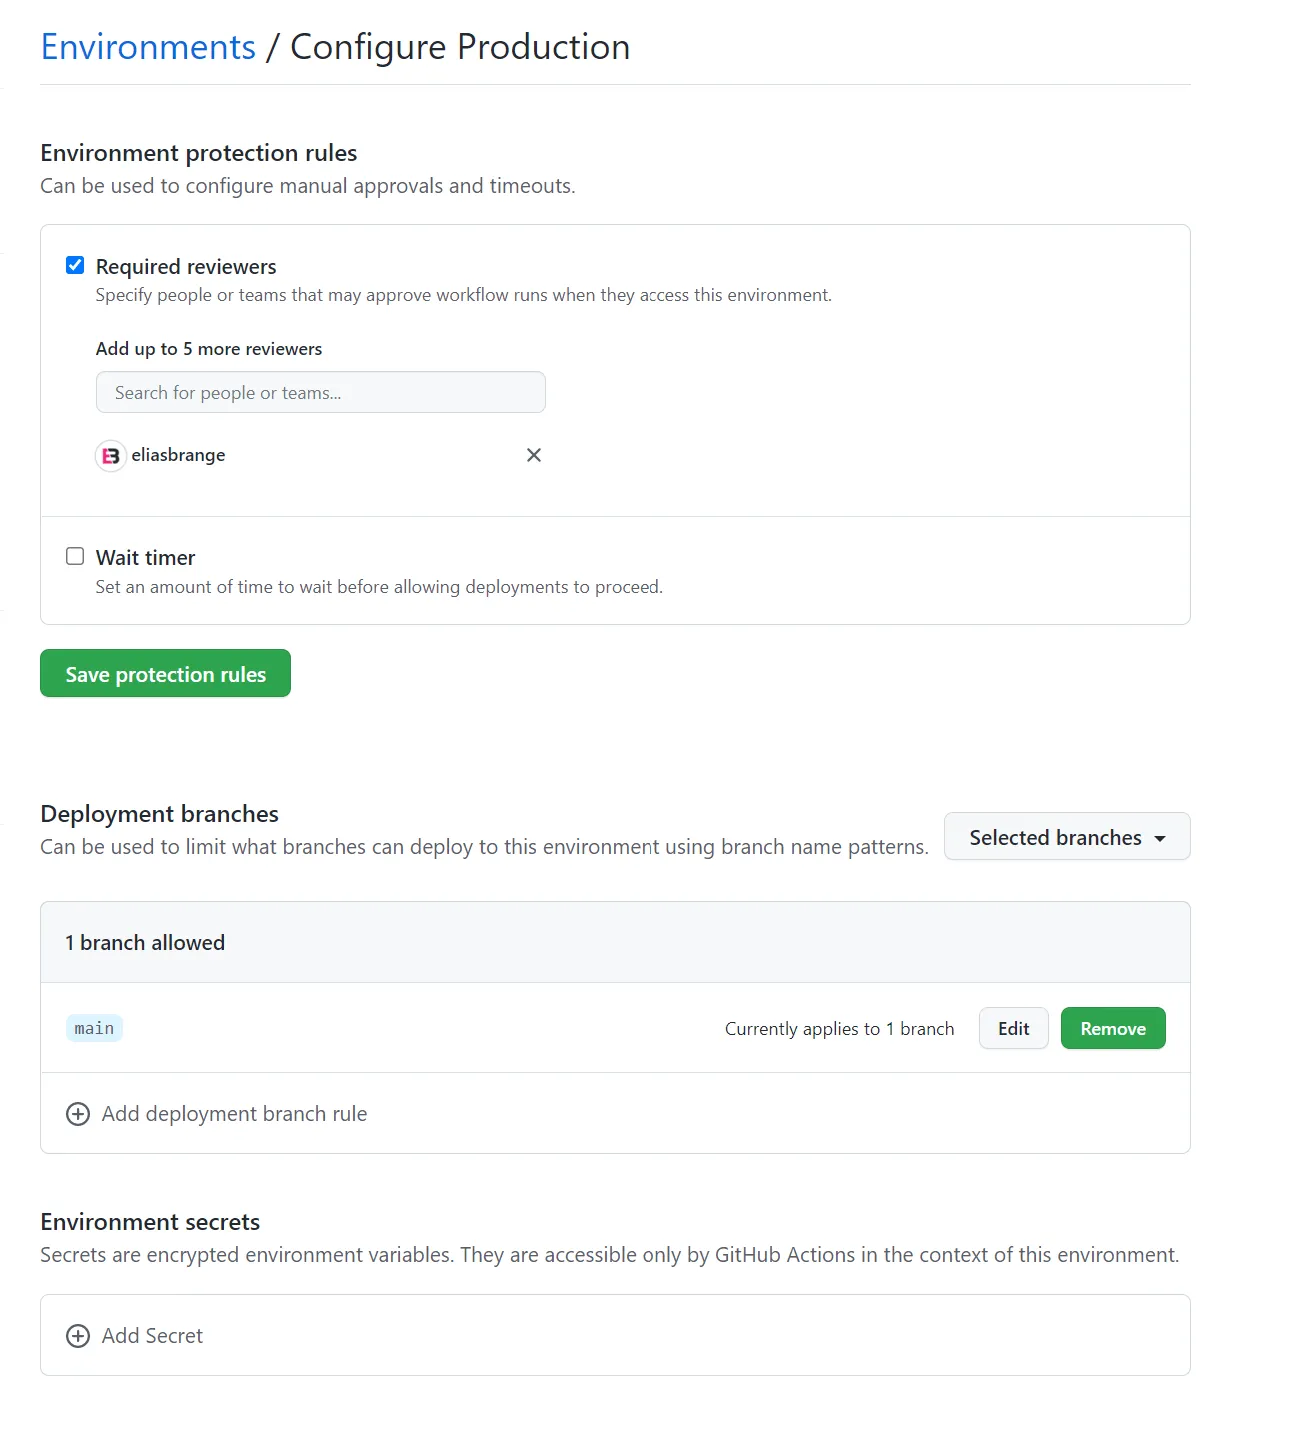Toggle Required reviewers protection rule off
The image size is (1305, 1449).
[75, 264]
